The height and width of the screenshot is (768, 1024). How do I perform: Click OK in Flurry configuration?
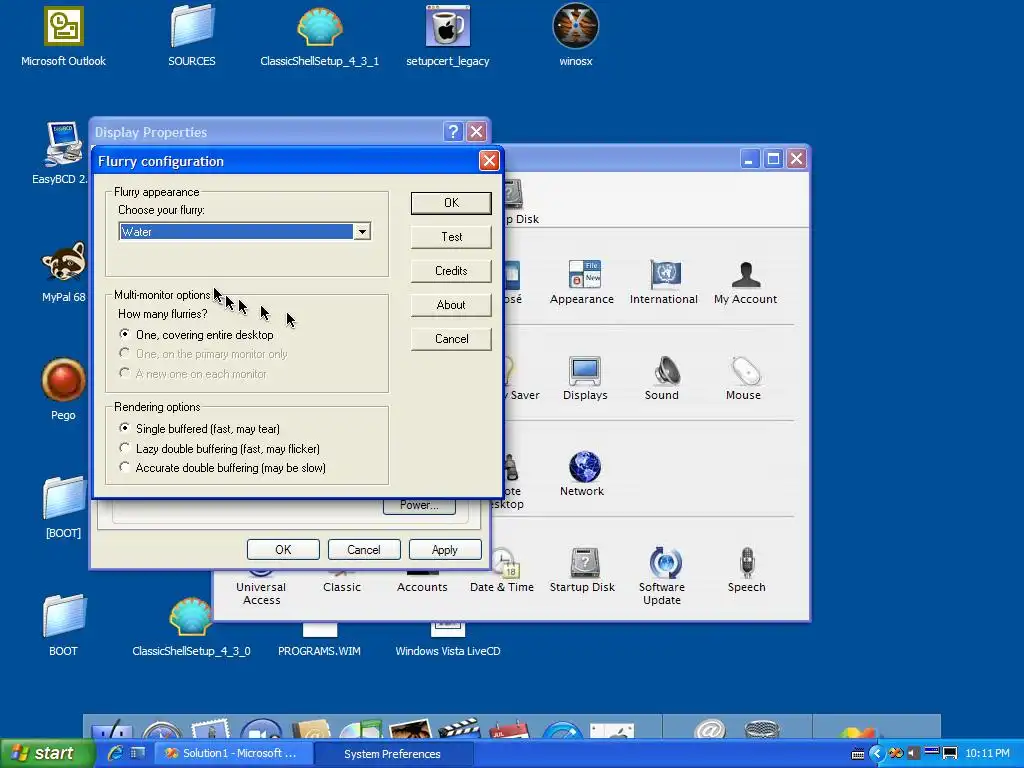pos(451,203)
